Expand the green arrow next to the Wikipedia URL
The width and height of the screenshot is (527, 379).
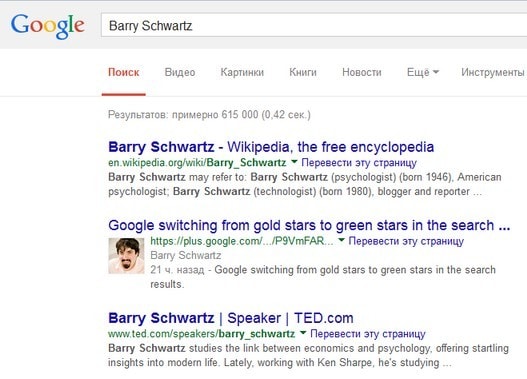click(x=294, y=162)
